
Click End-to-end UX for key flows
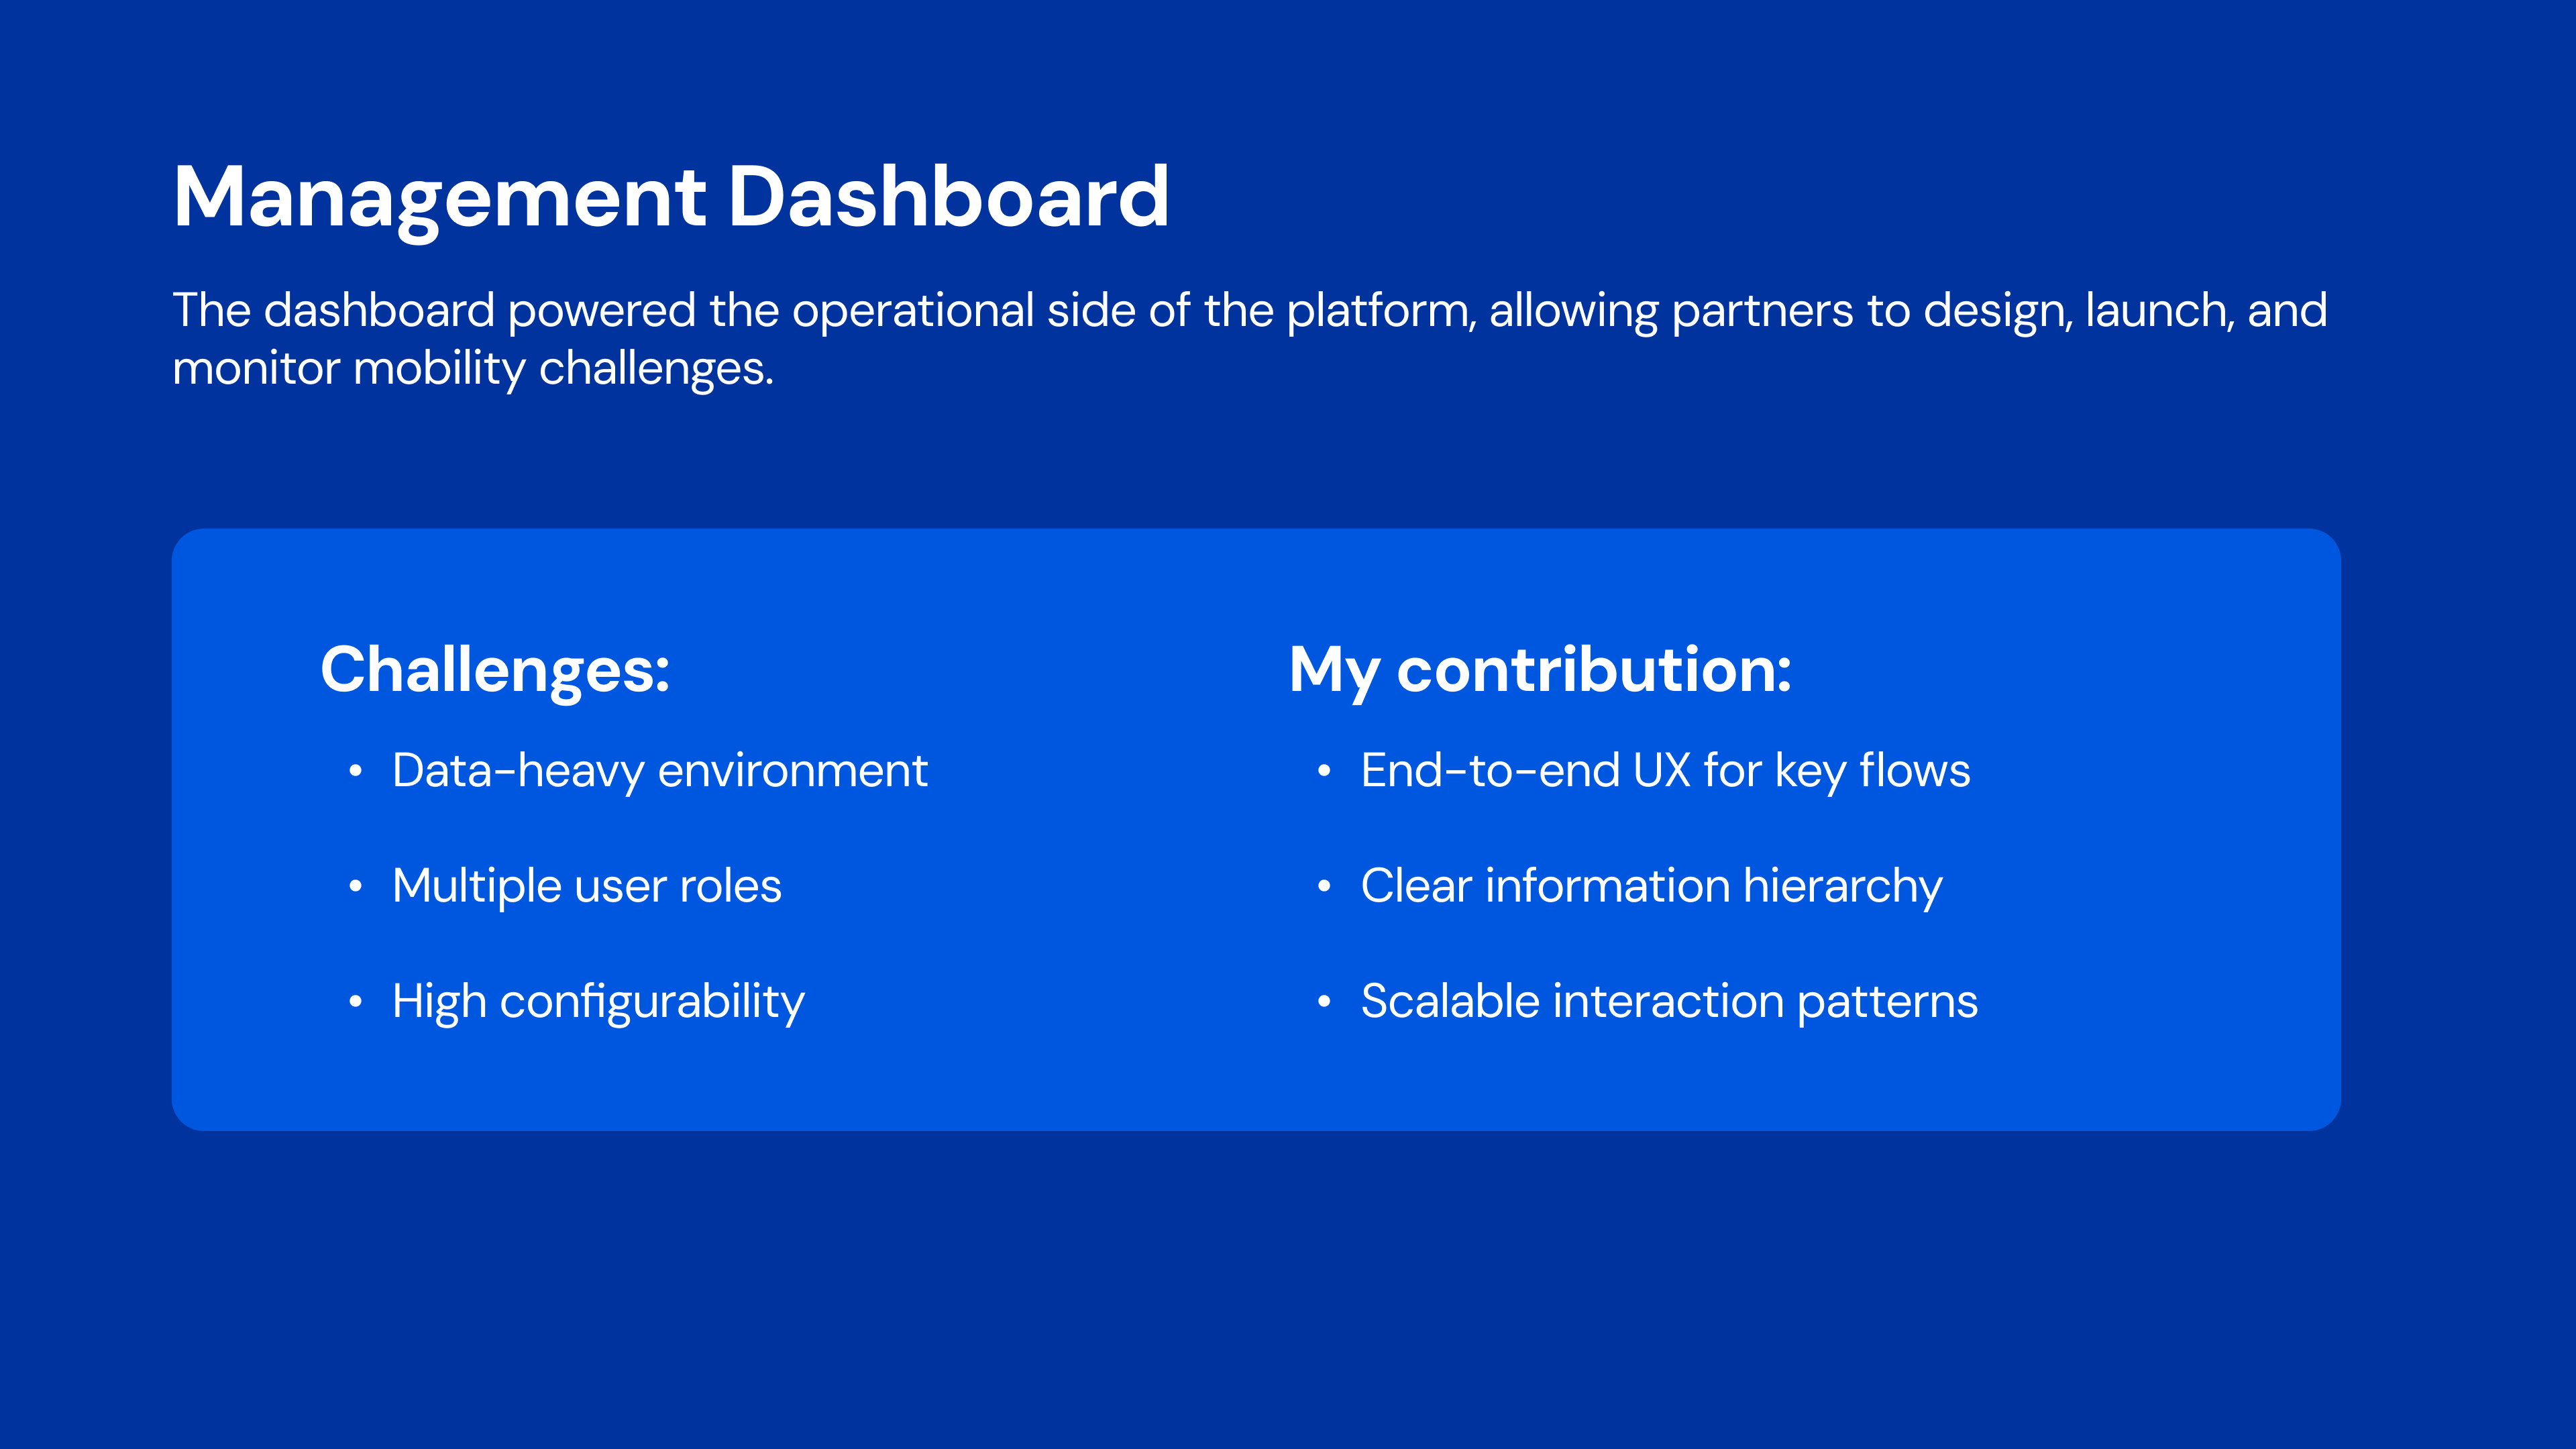(1664, 771)
